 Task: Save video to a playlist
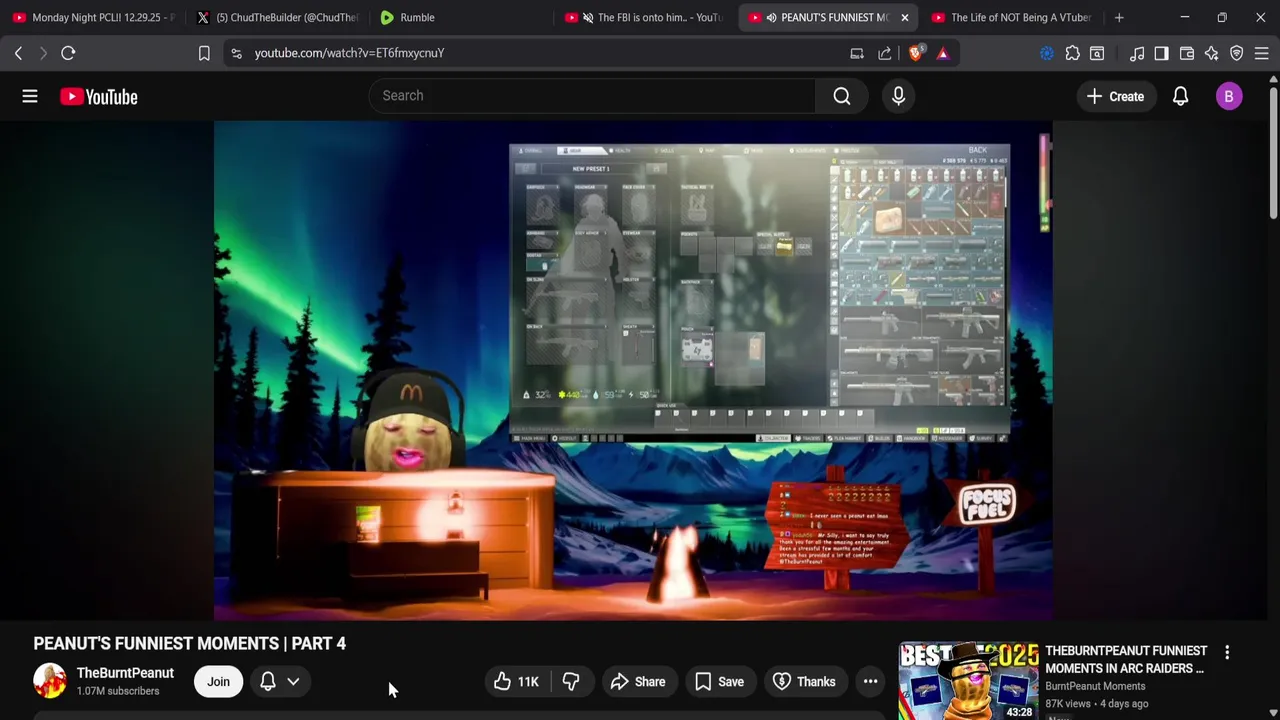click(719, 682)
